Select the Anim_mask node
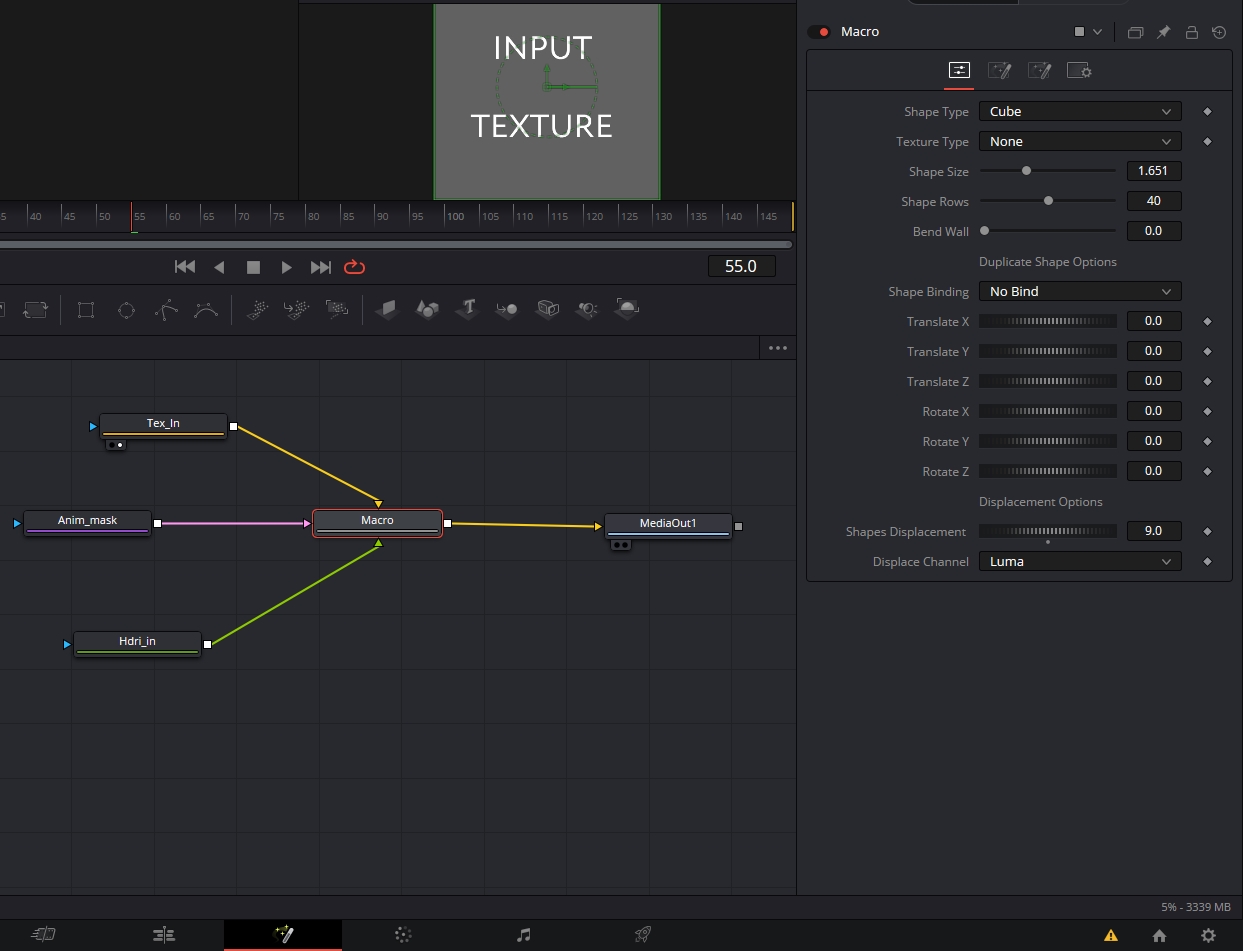The image size is (1243, 951). click(87, 523)
